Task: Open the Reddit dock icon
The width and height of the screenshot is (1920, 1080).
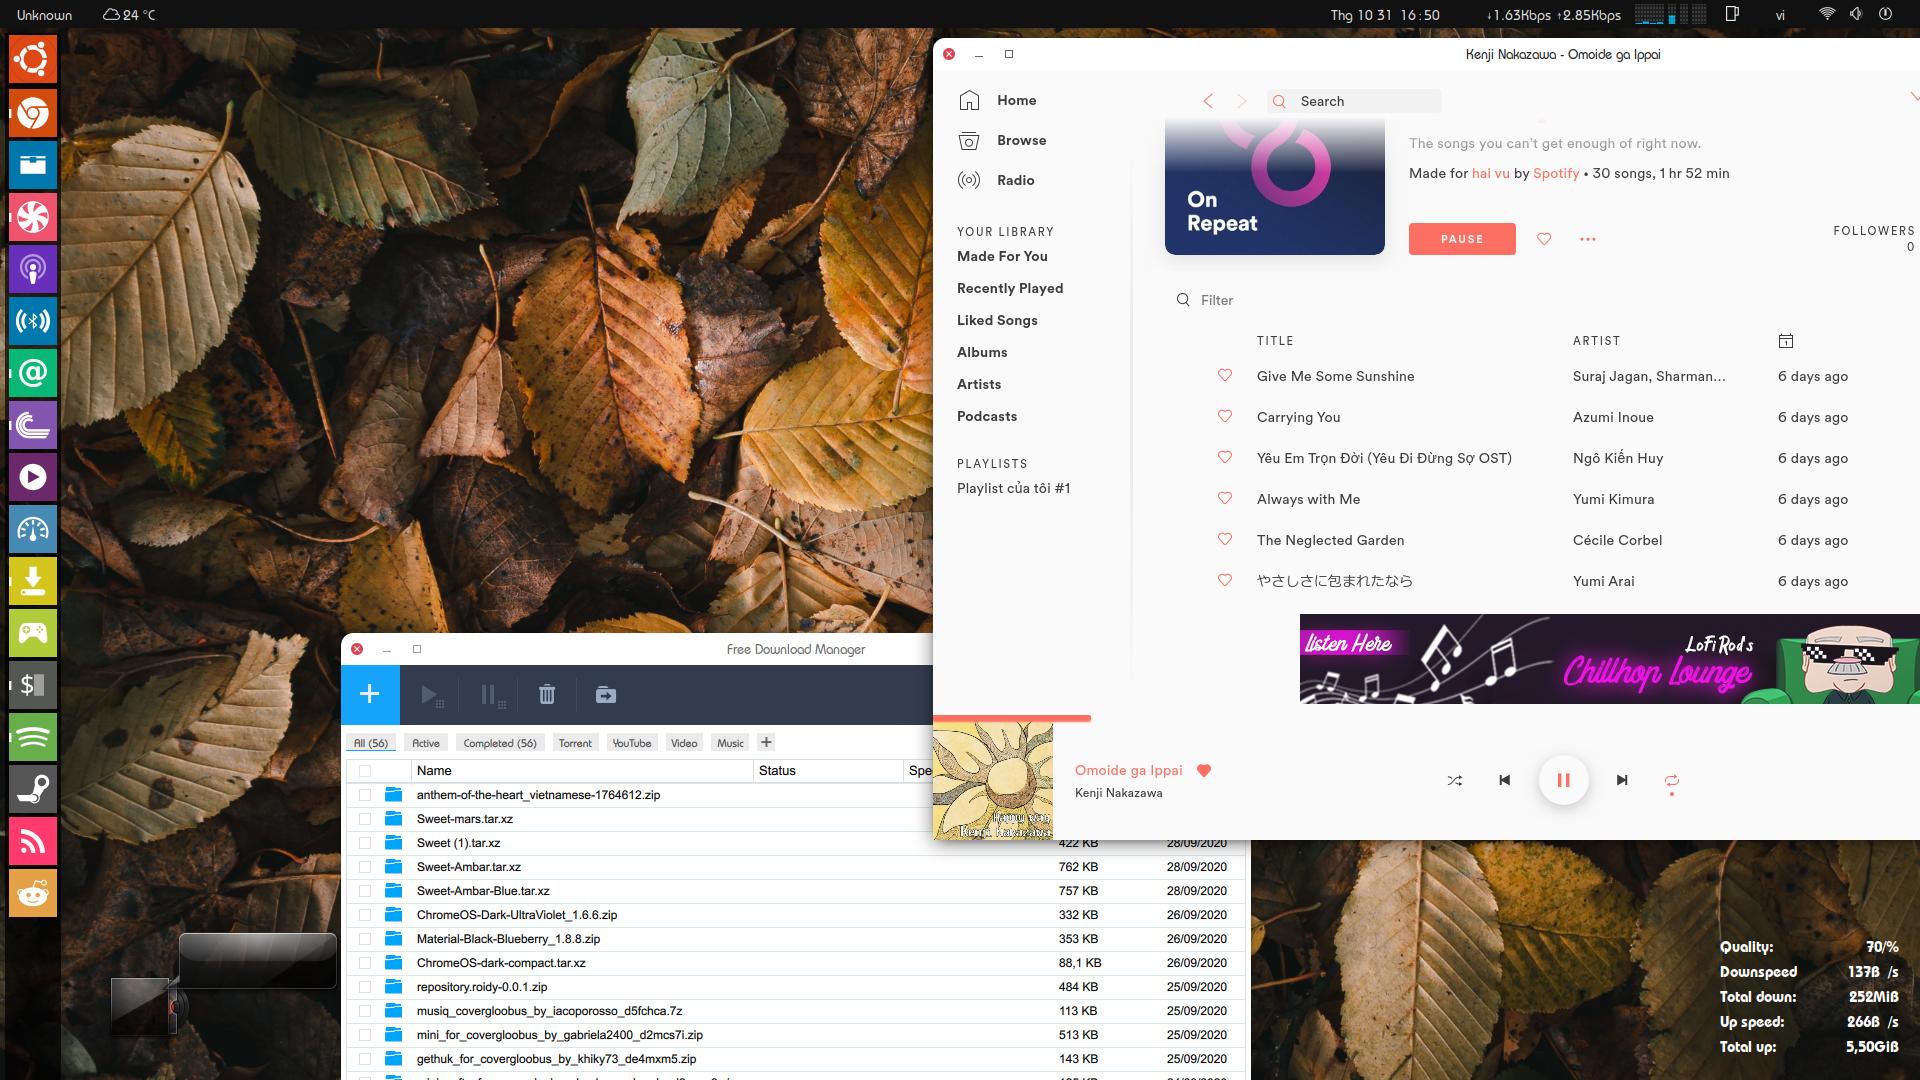Action: coord(33,893)
